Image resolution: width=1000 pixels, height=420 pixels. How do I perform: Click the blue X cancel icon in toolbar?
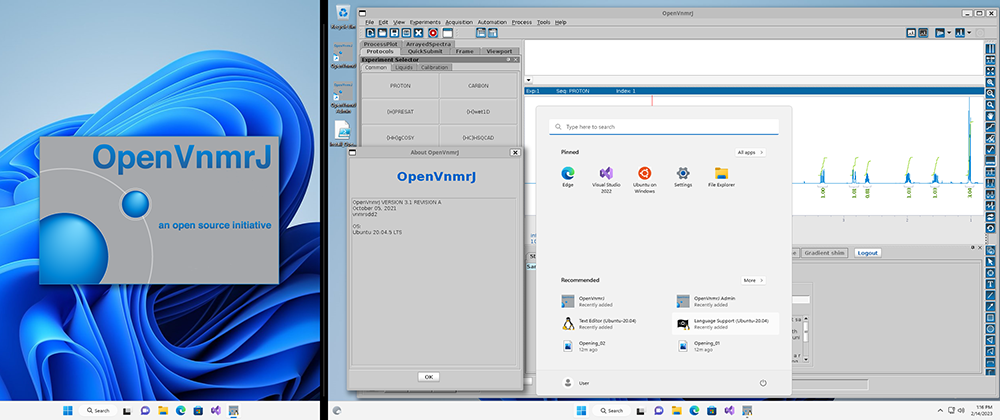click(x=418, y=33)
